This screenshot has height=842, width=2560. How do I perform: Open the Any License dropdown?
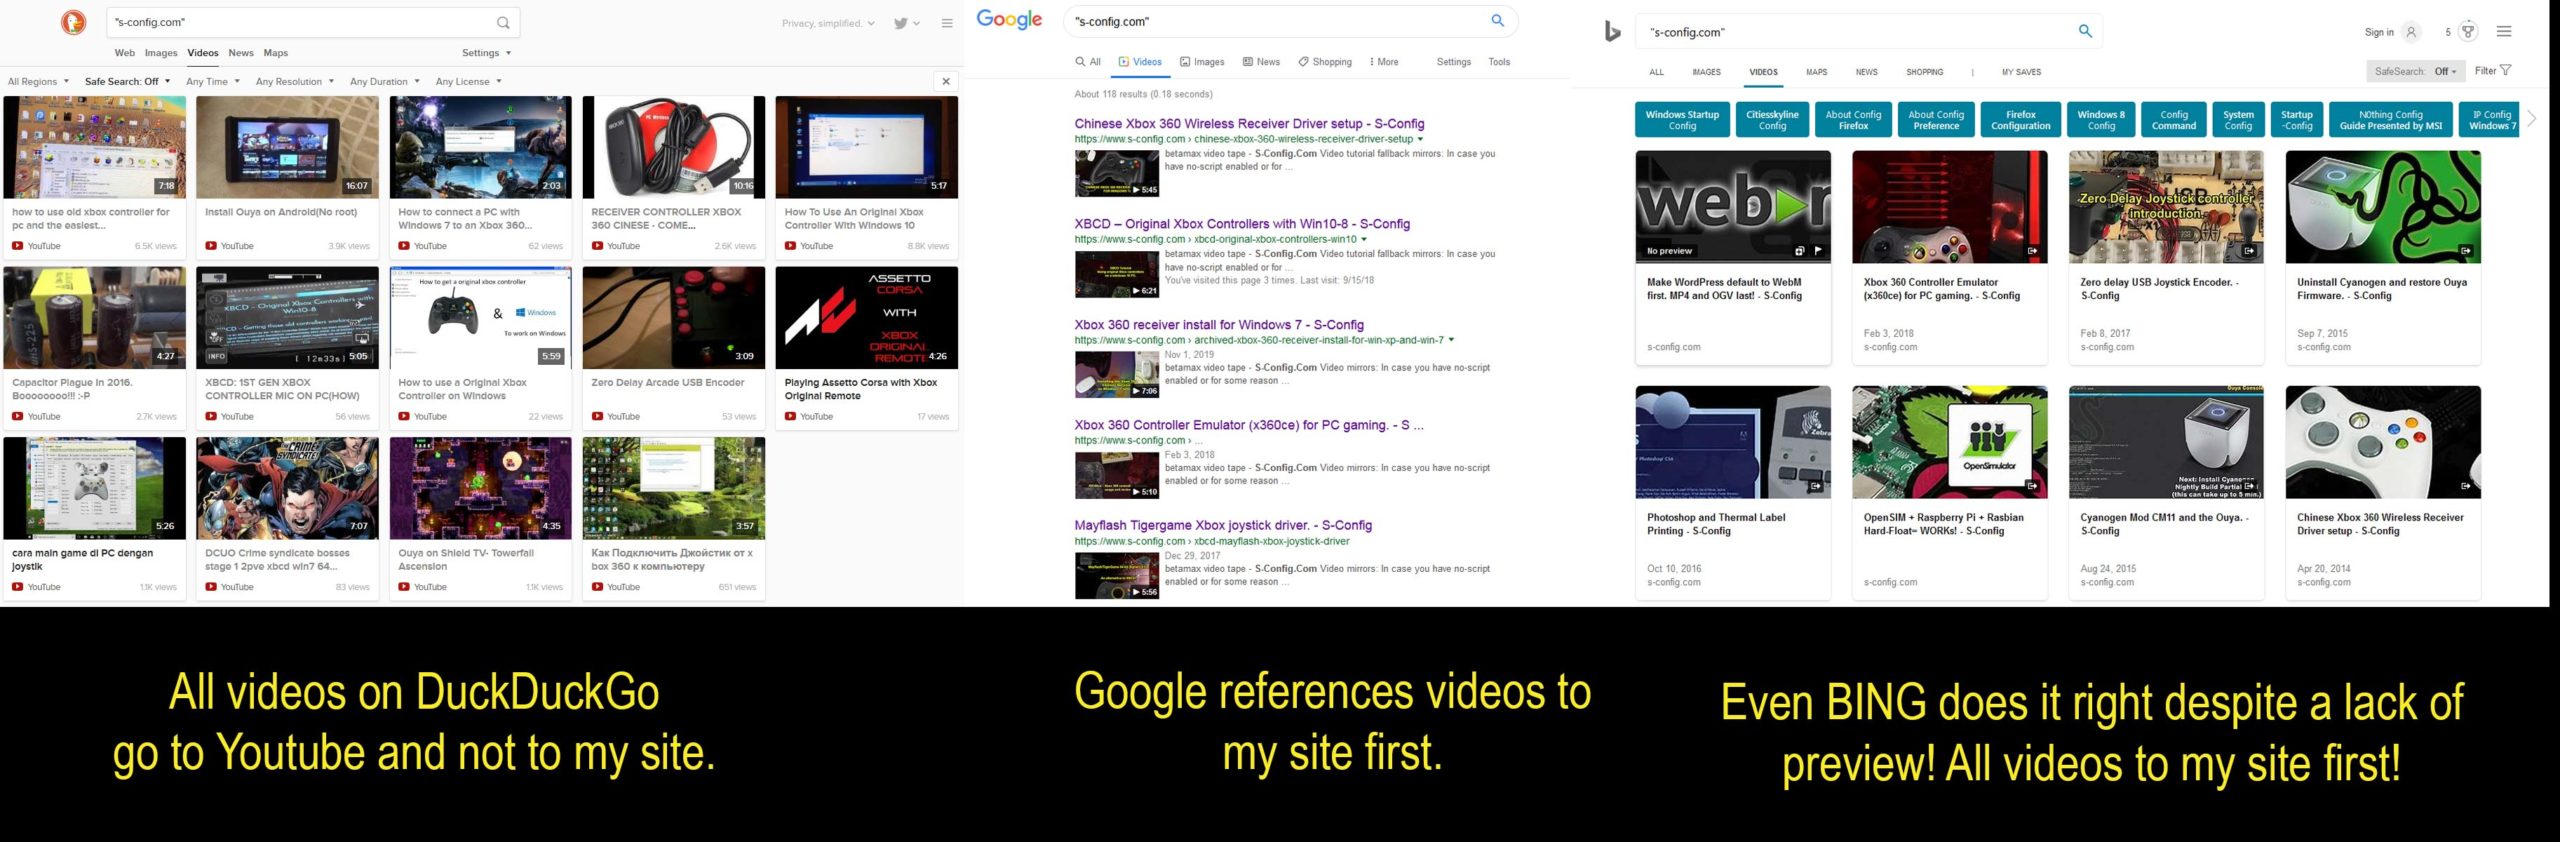(x=468, y=81)
